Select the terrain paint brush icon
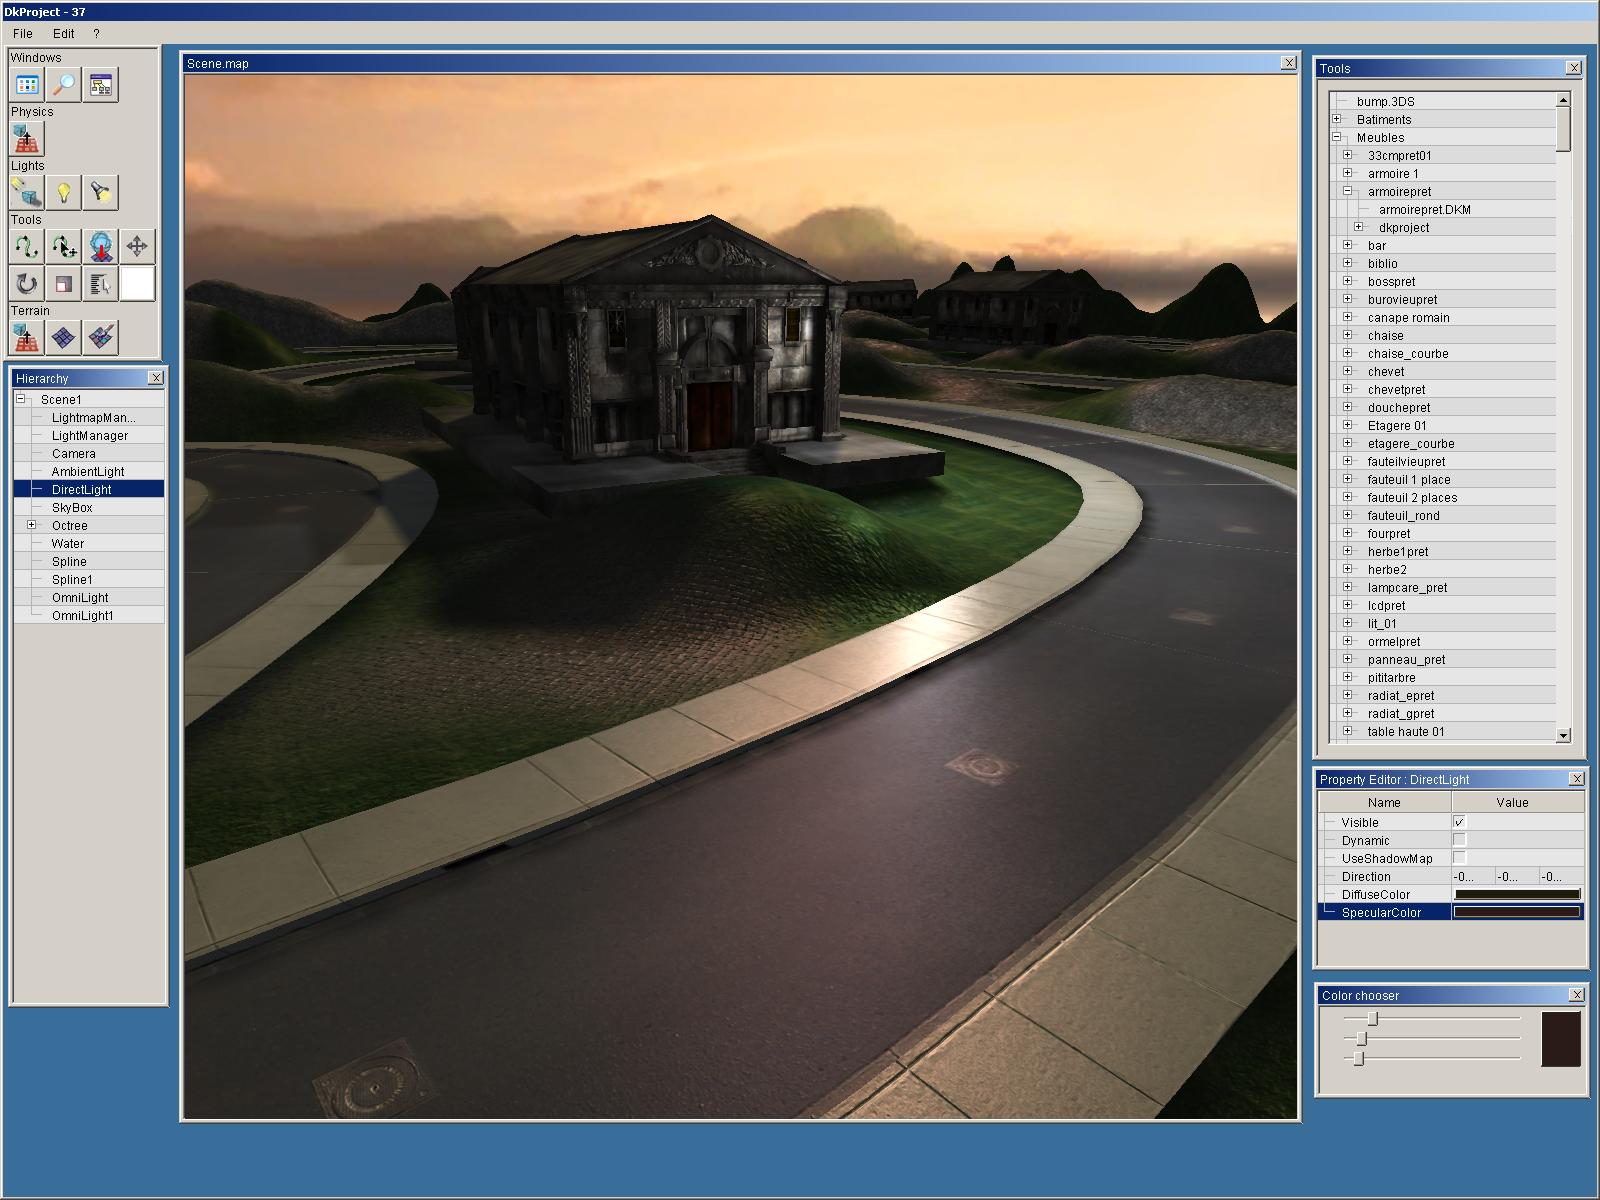Image resolution: width=1600 pixels, height=1200 pixels. (100, 338)
